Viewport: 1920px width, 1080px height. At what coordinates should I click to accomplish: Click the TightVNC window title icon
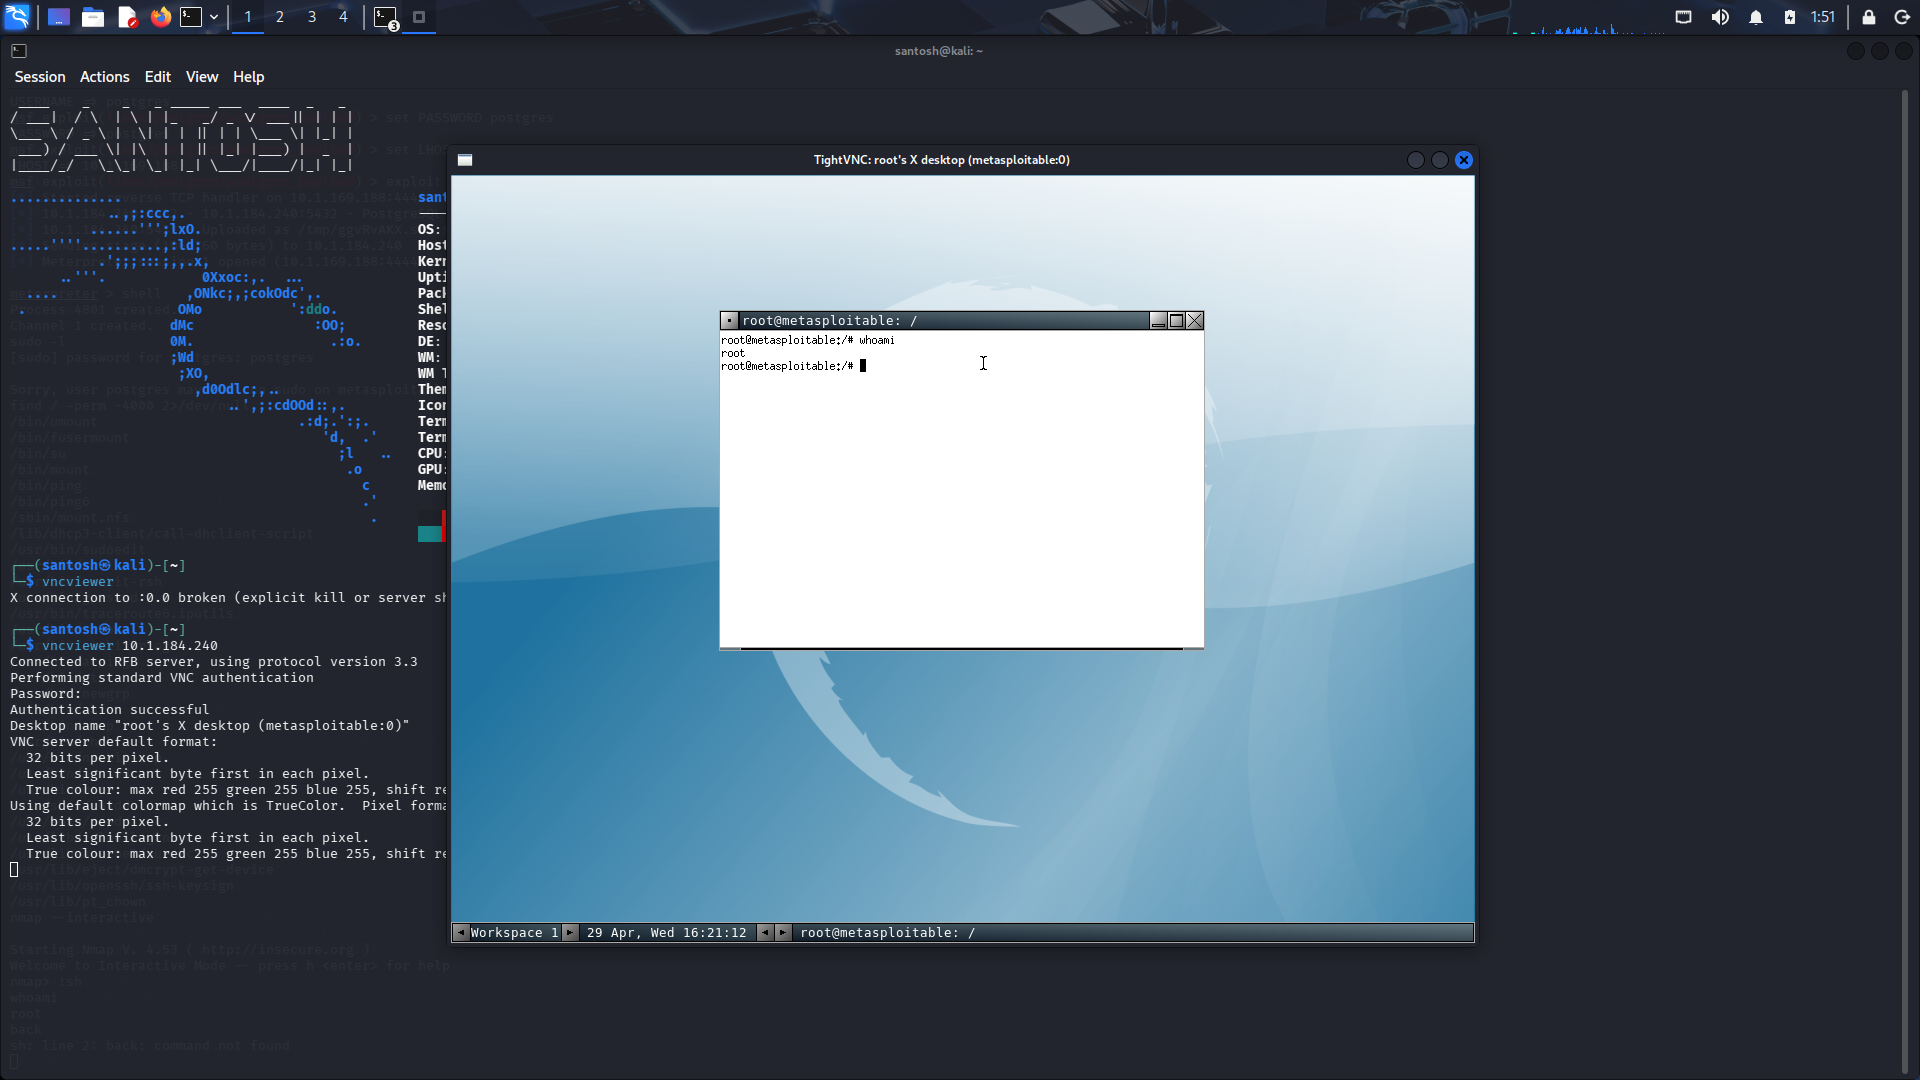point(465,160)
